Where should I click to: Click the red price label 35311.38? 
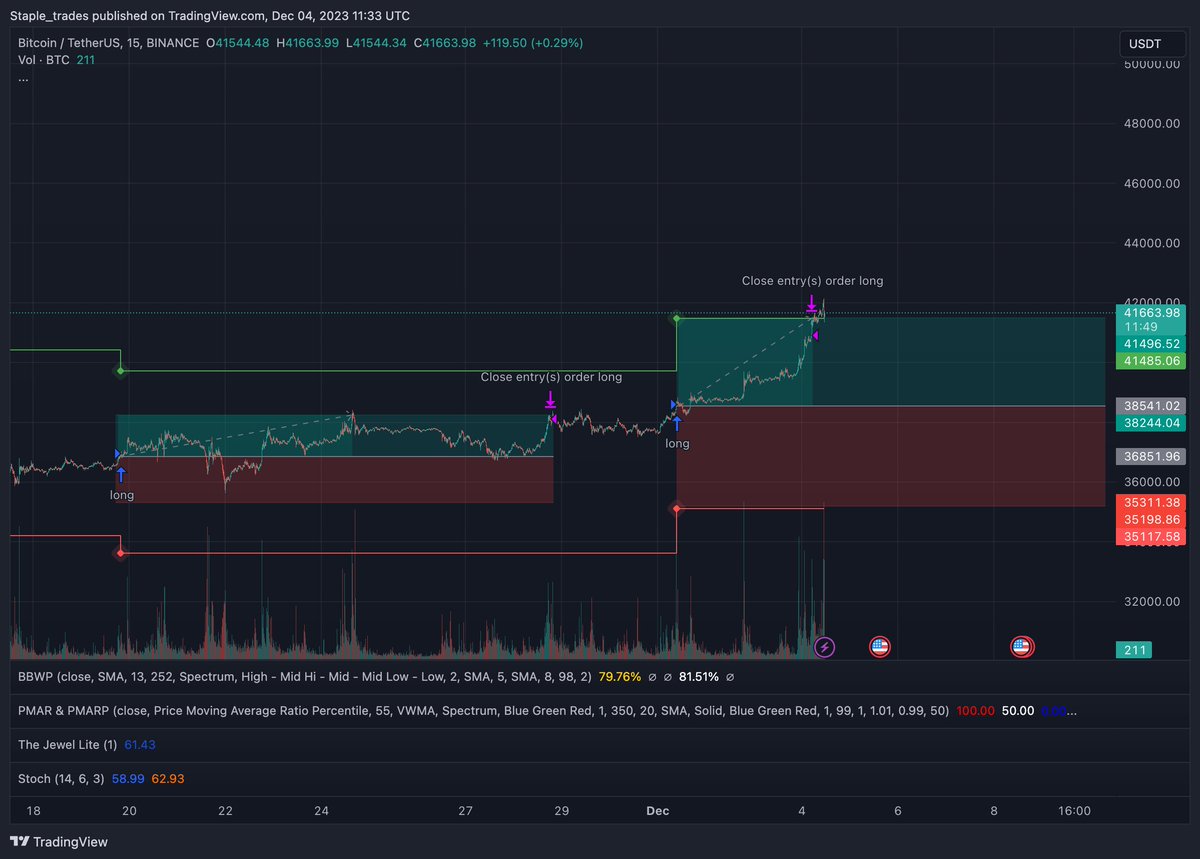click(x=1152, y=502)
